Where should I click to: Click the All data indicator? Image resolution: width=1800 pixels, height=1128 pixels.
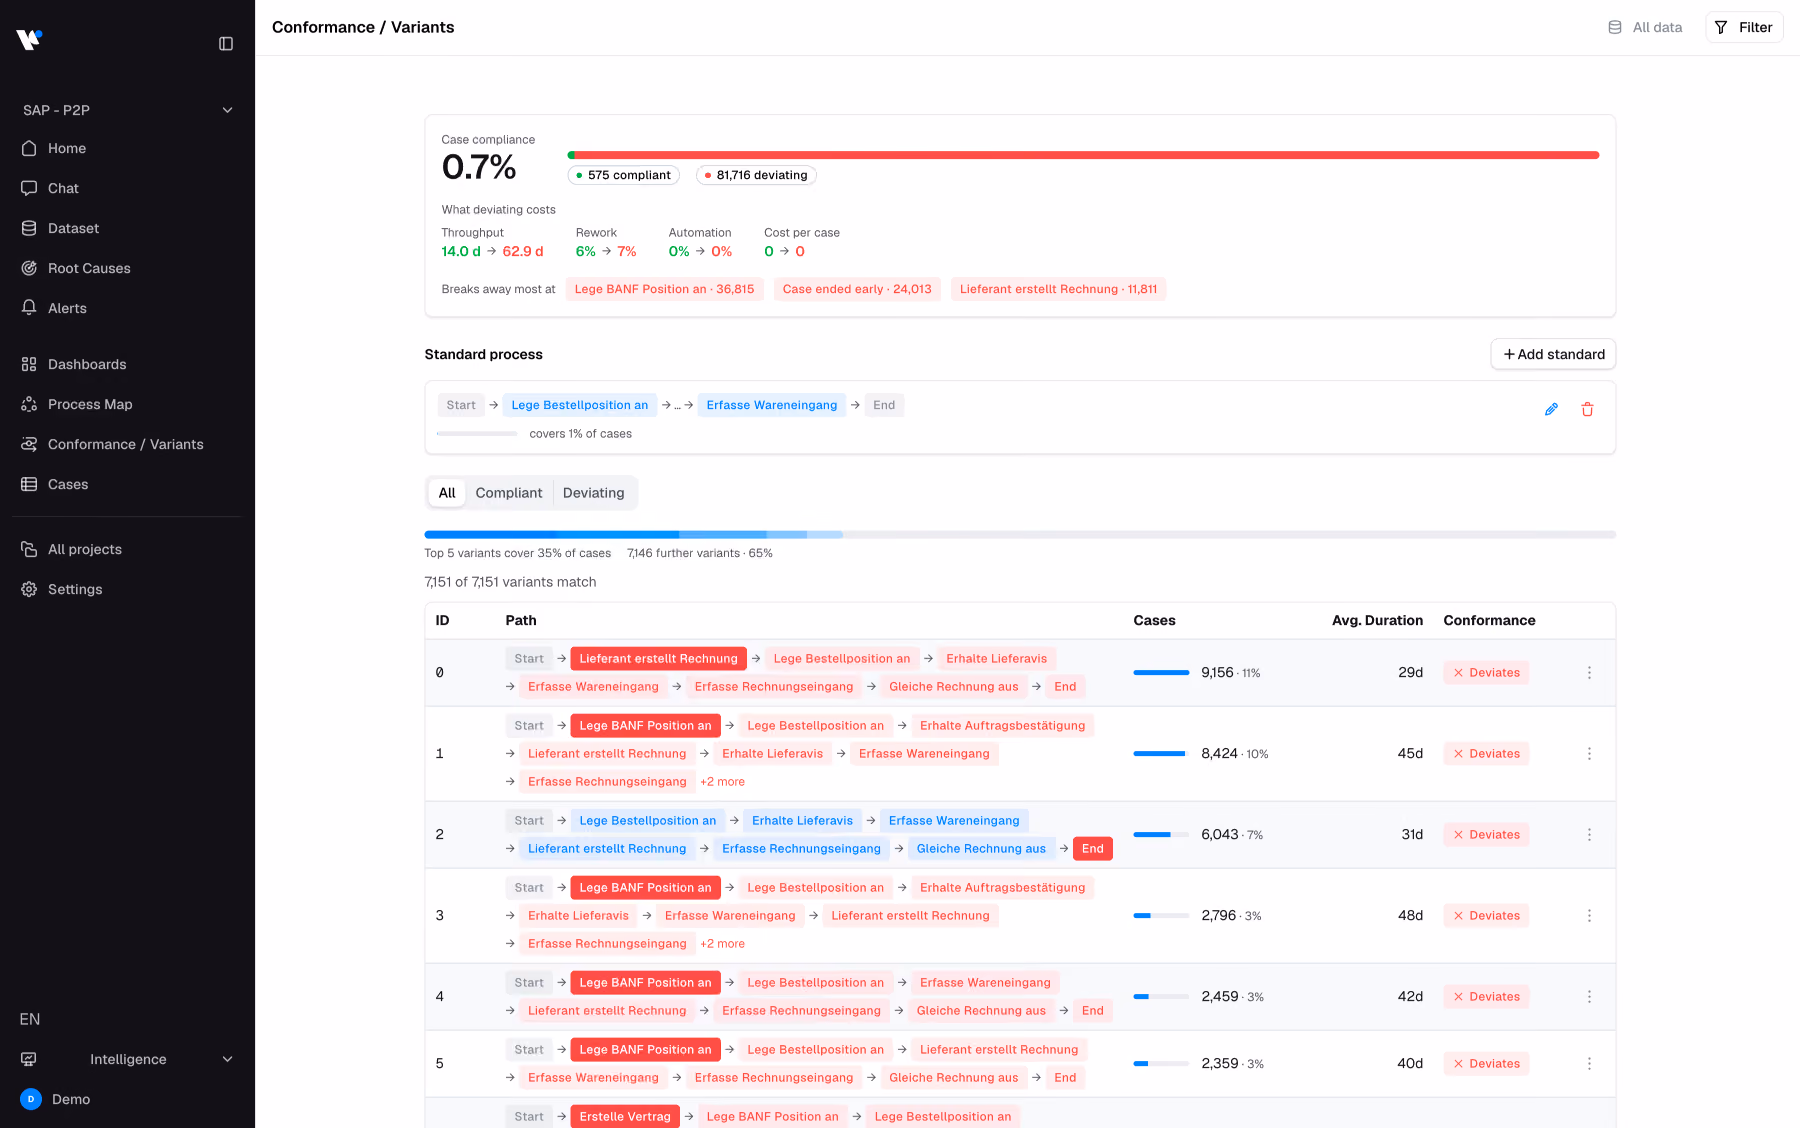(1645, 27)
